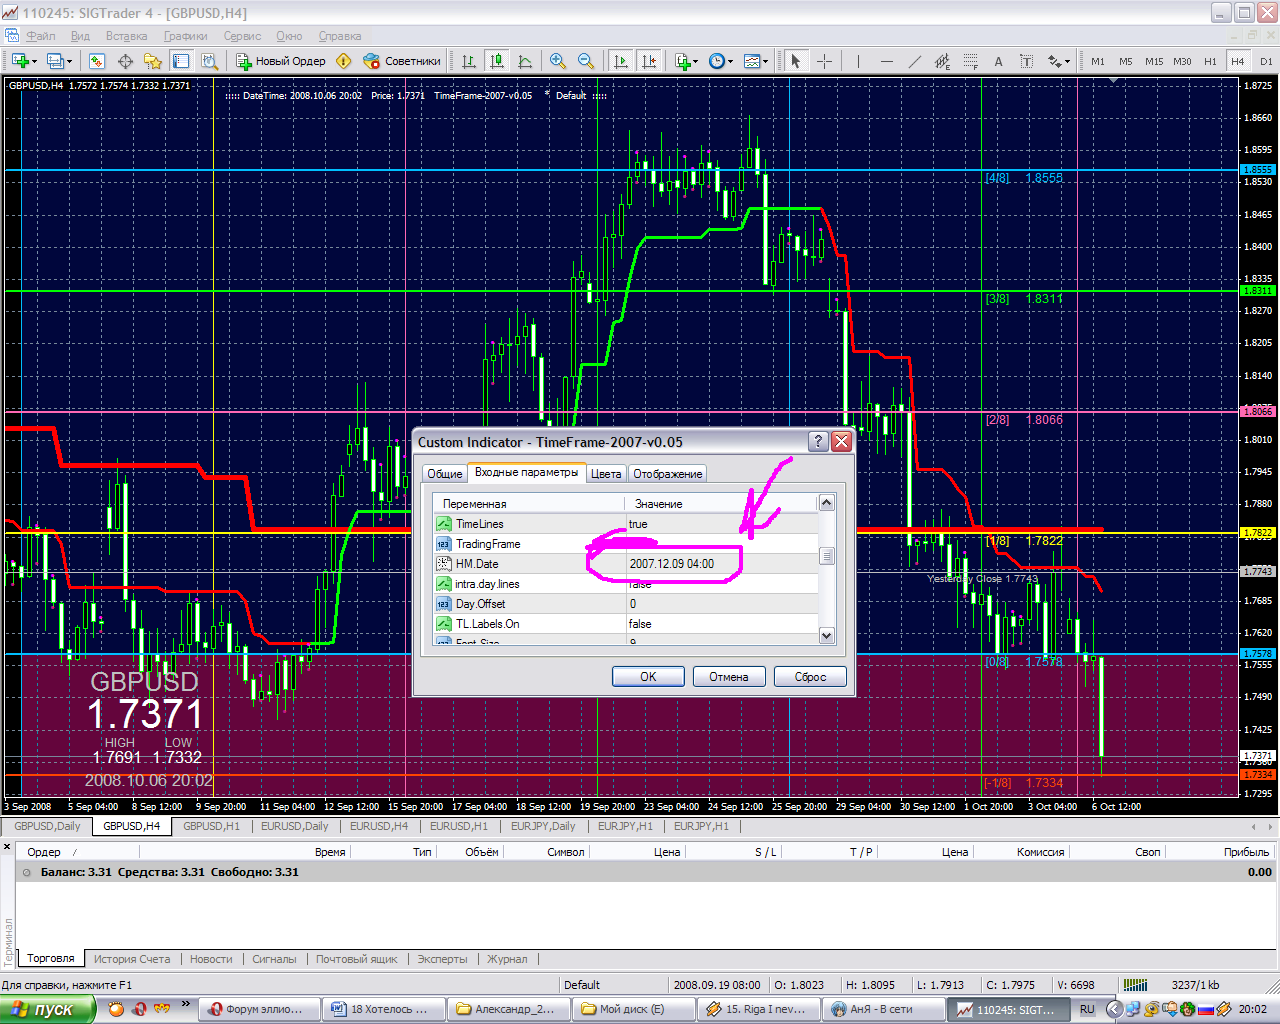Switch chart to candlesticks type
Screen dimensions: 1280x1024
[x=496, y=61]
